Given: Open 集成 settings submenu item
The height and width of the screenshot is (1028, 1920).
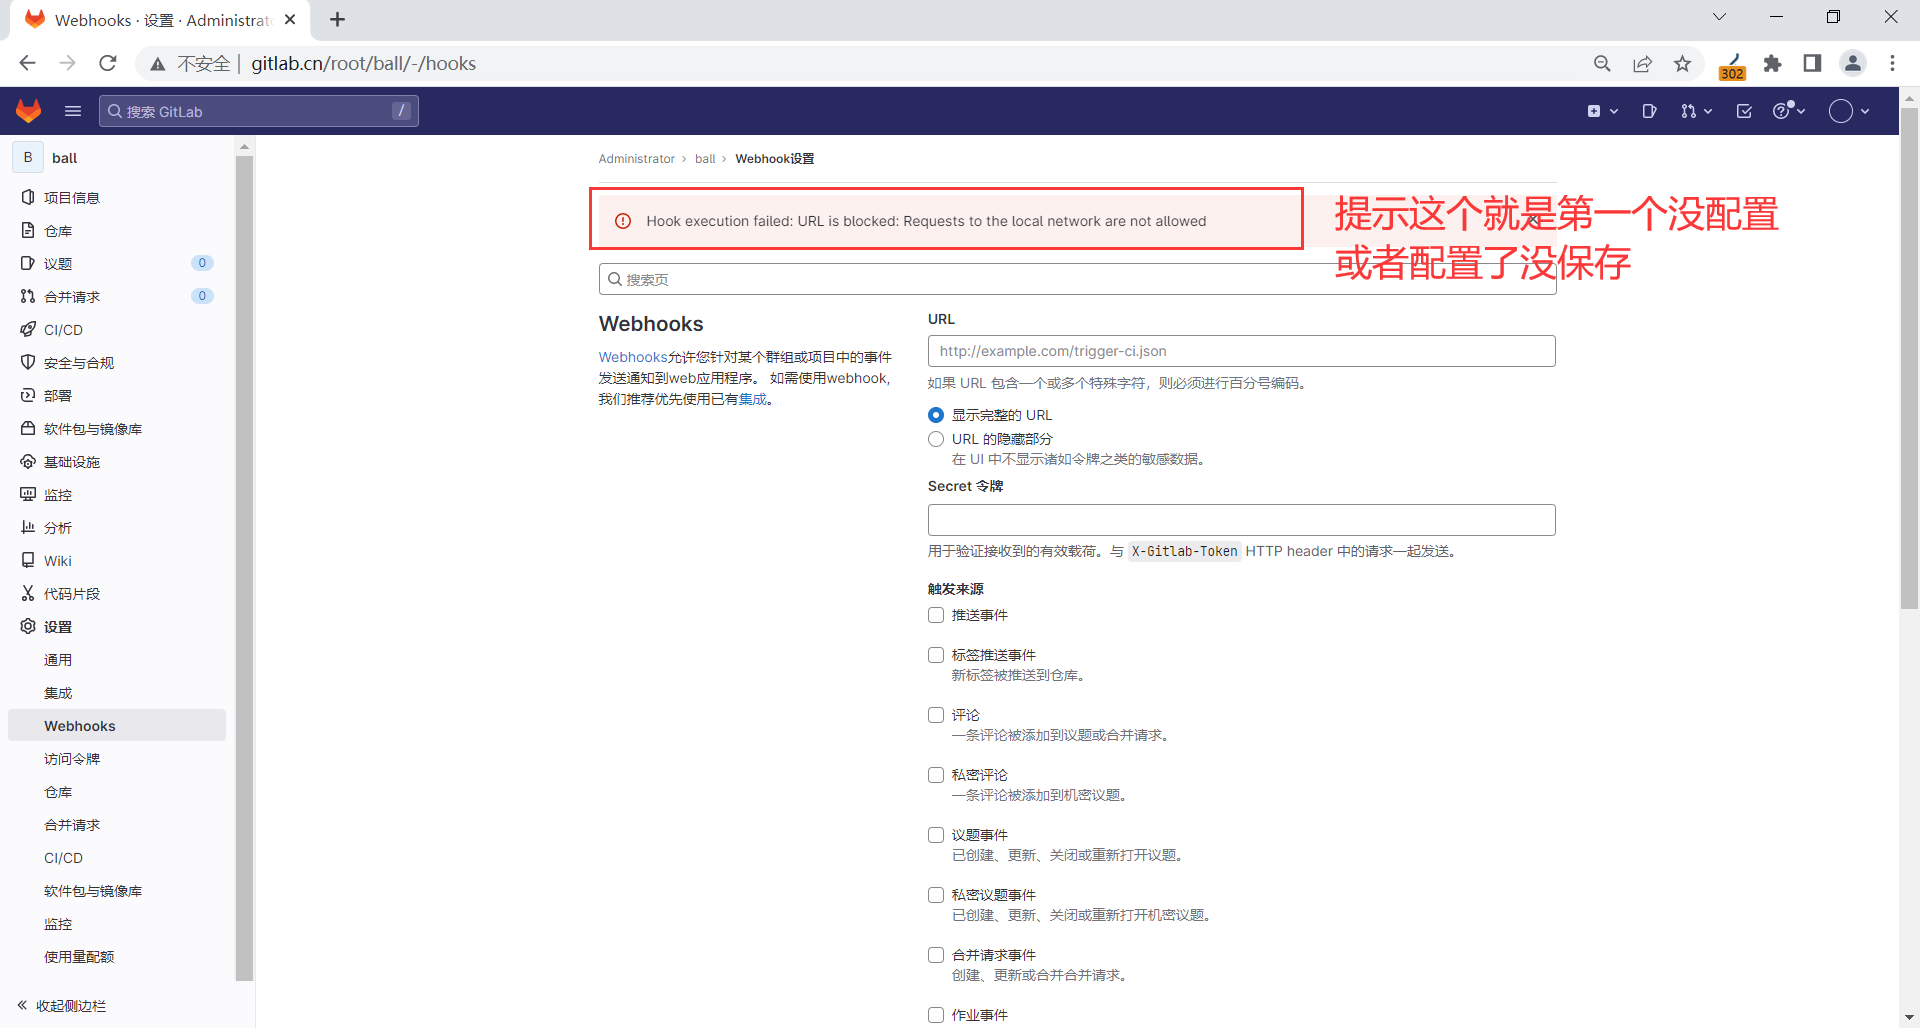Looking at the screenshot, I should [58, 693].
